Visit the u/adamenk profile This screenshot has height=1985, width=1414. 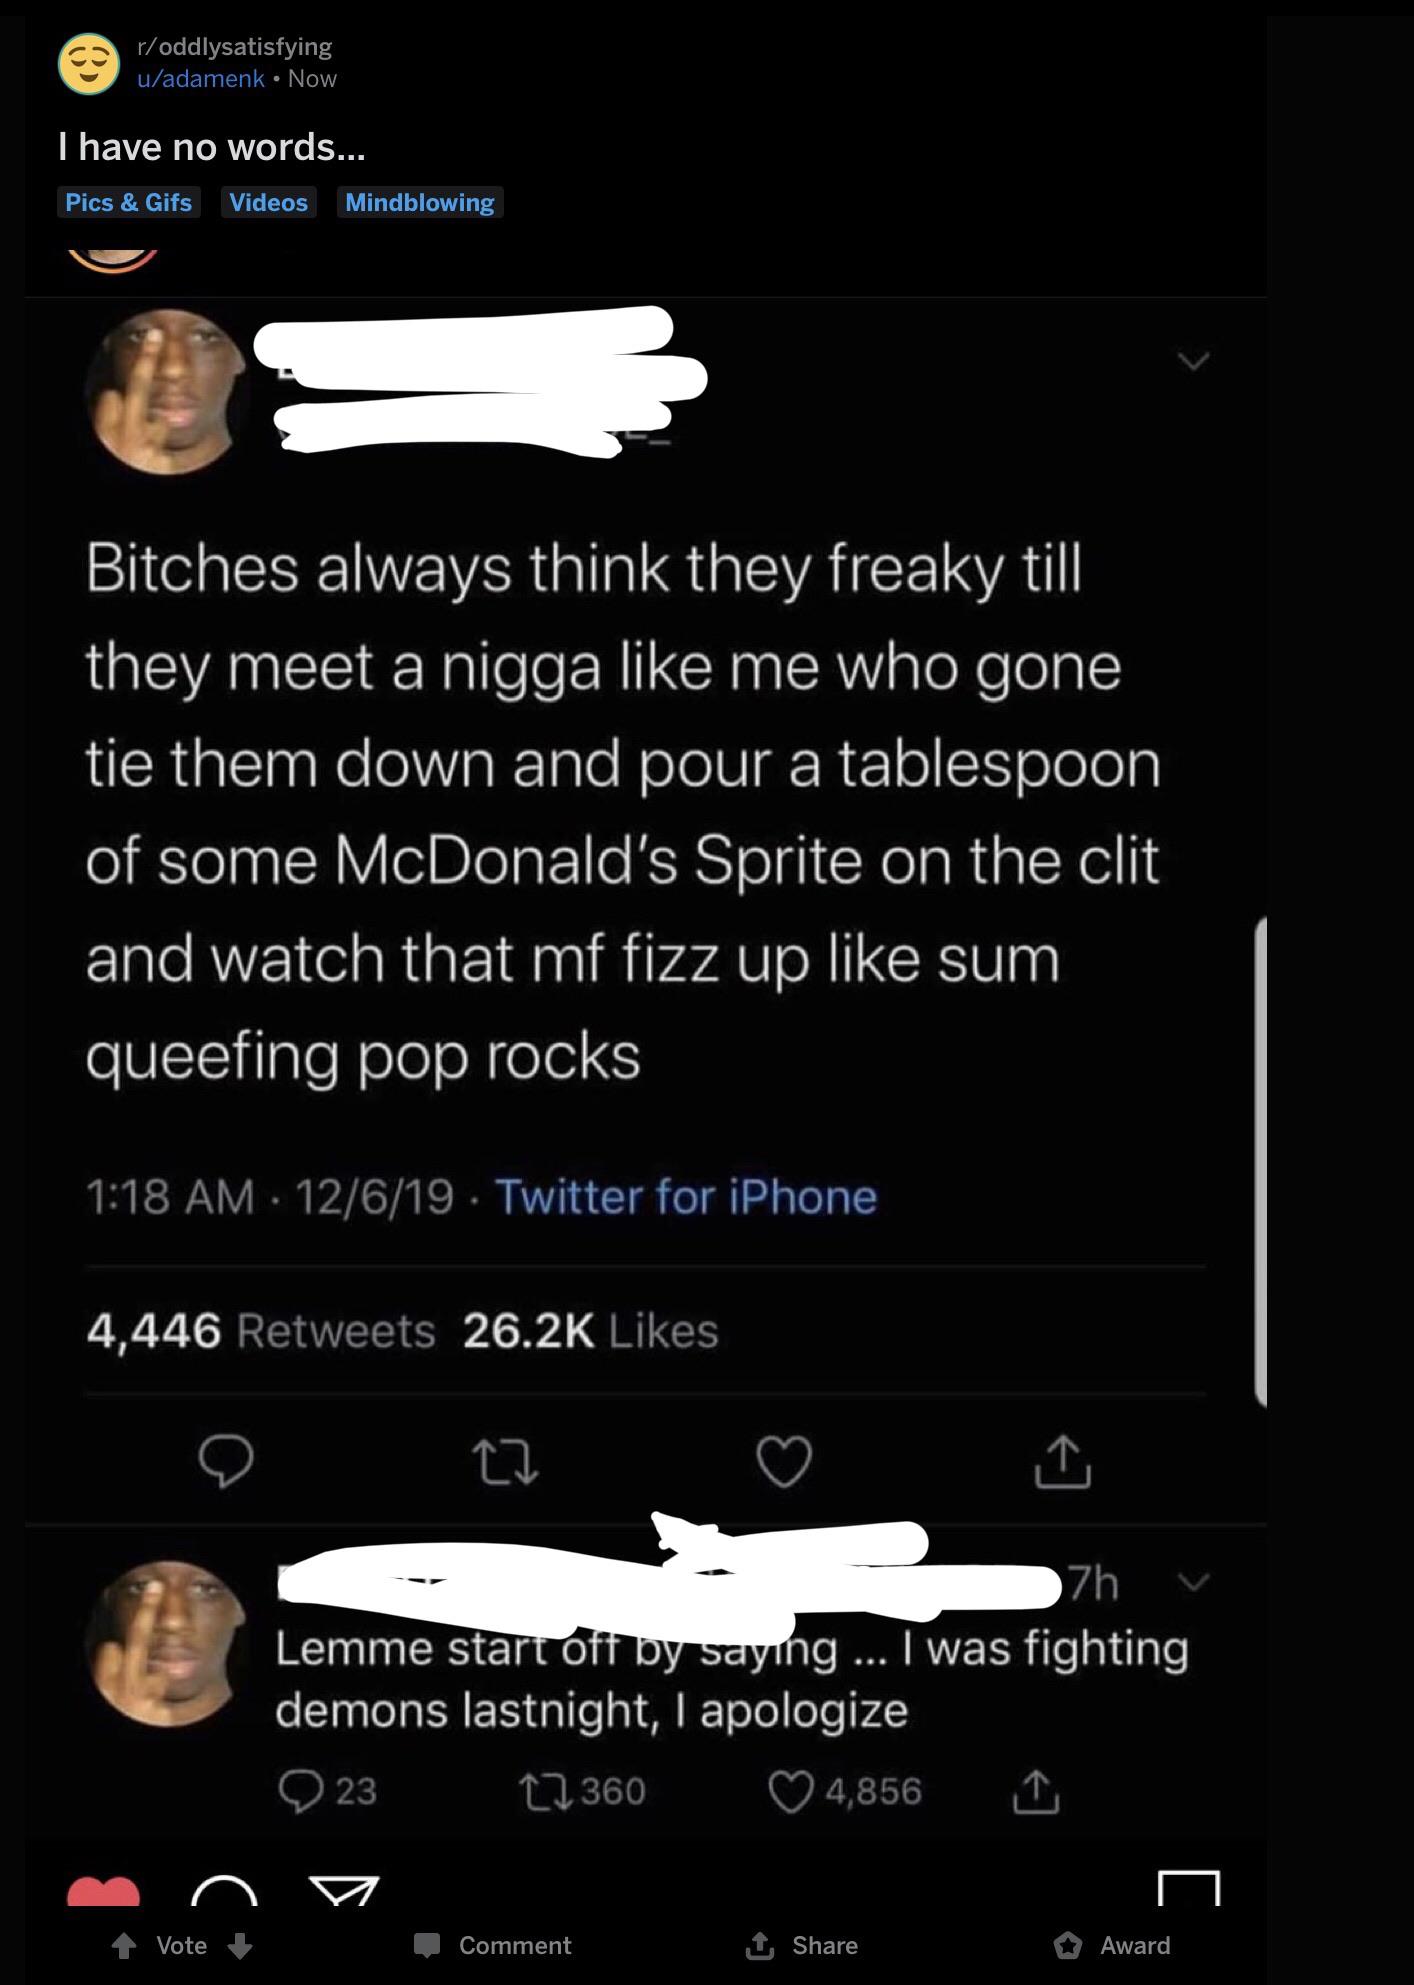(x=200, y=78)
